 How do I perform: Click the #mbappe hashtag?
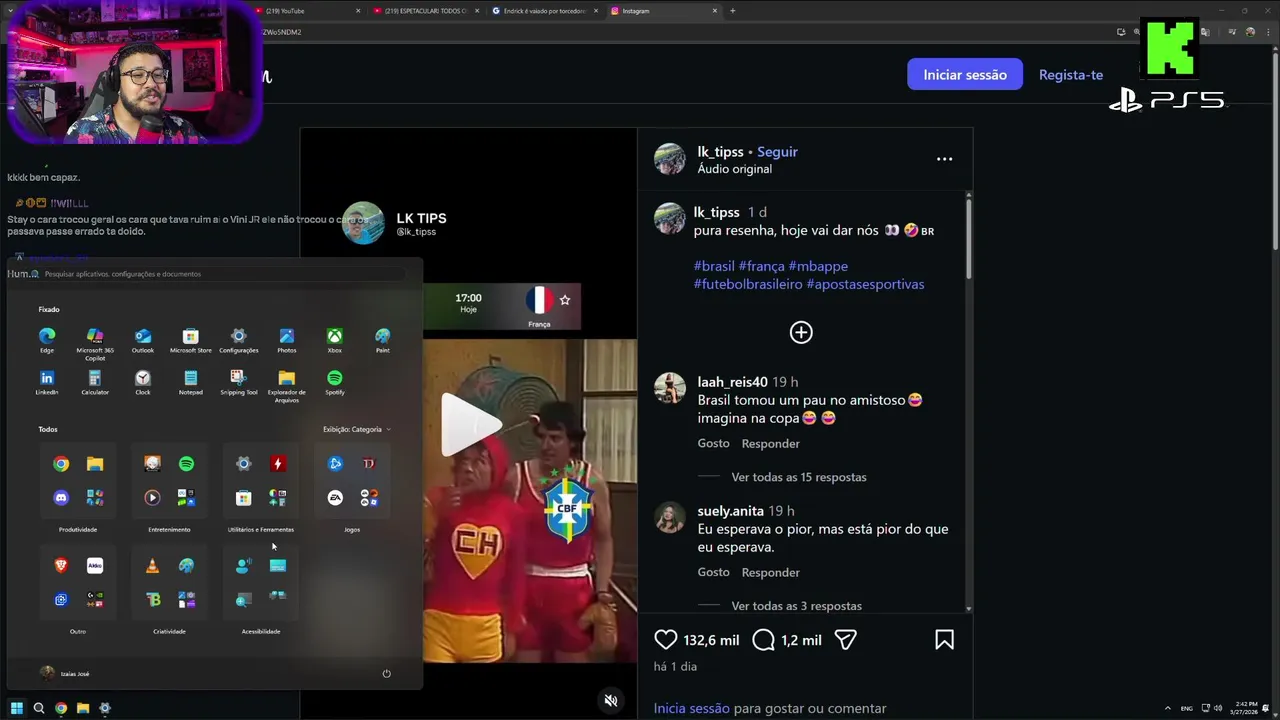818,266
